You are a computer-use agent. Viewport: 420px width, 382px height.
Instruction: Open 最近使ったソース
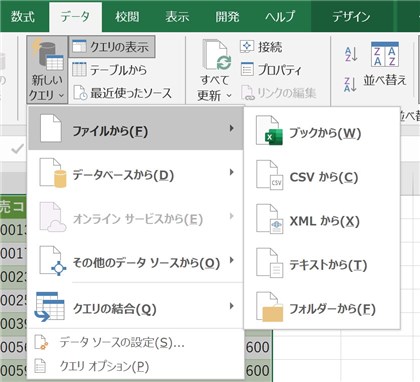(131, 93)
